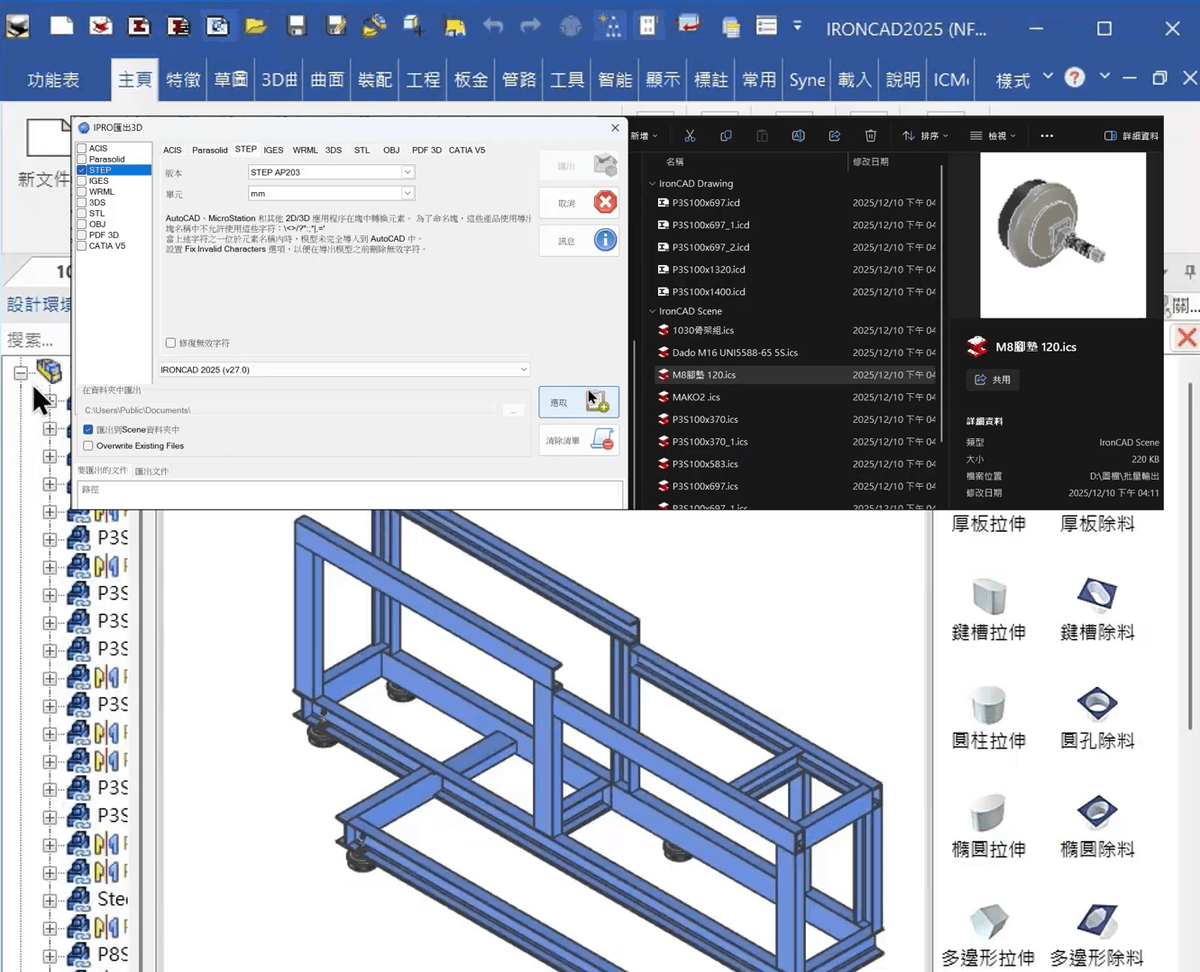1200x972 pixels.
Task: Click the Save icon in the top toolbar
Action: pyautogui.click(x=296, y=27)
